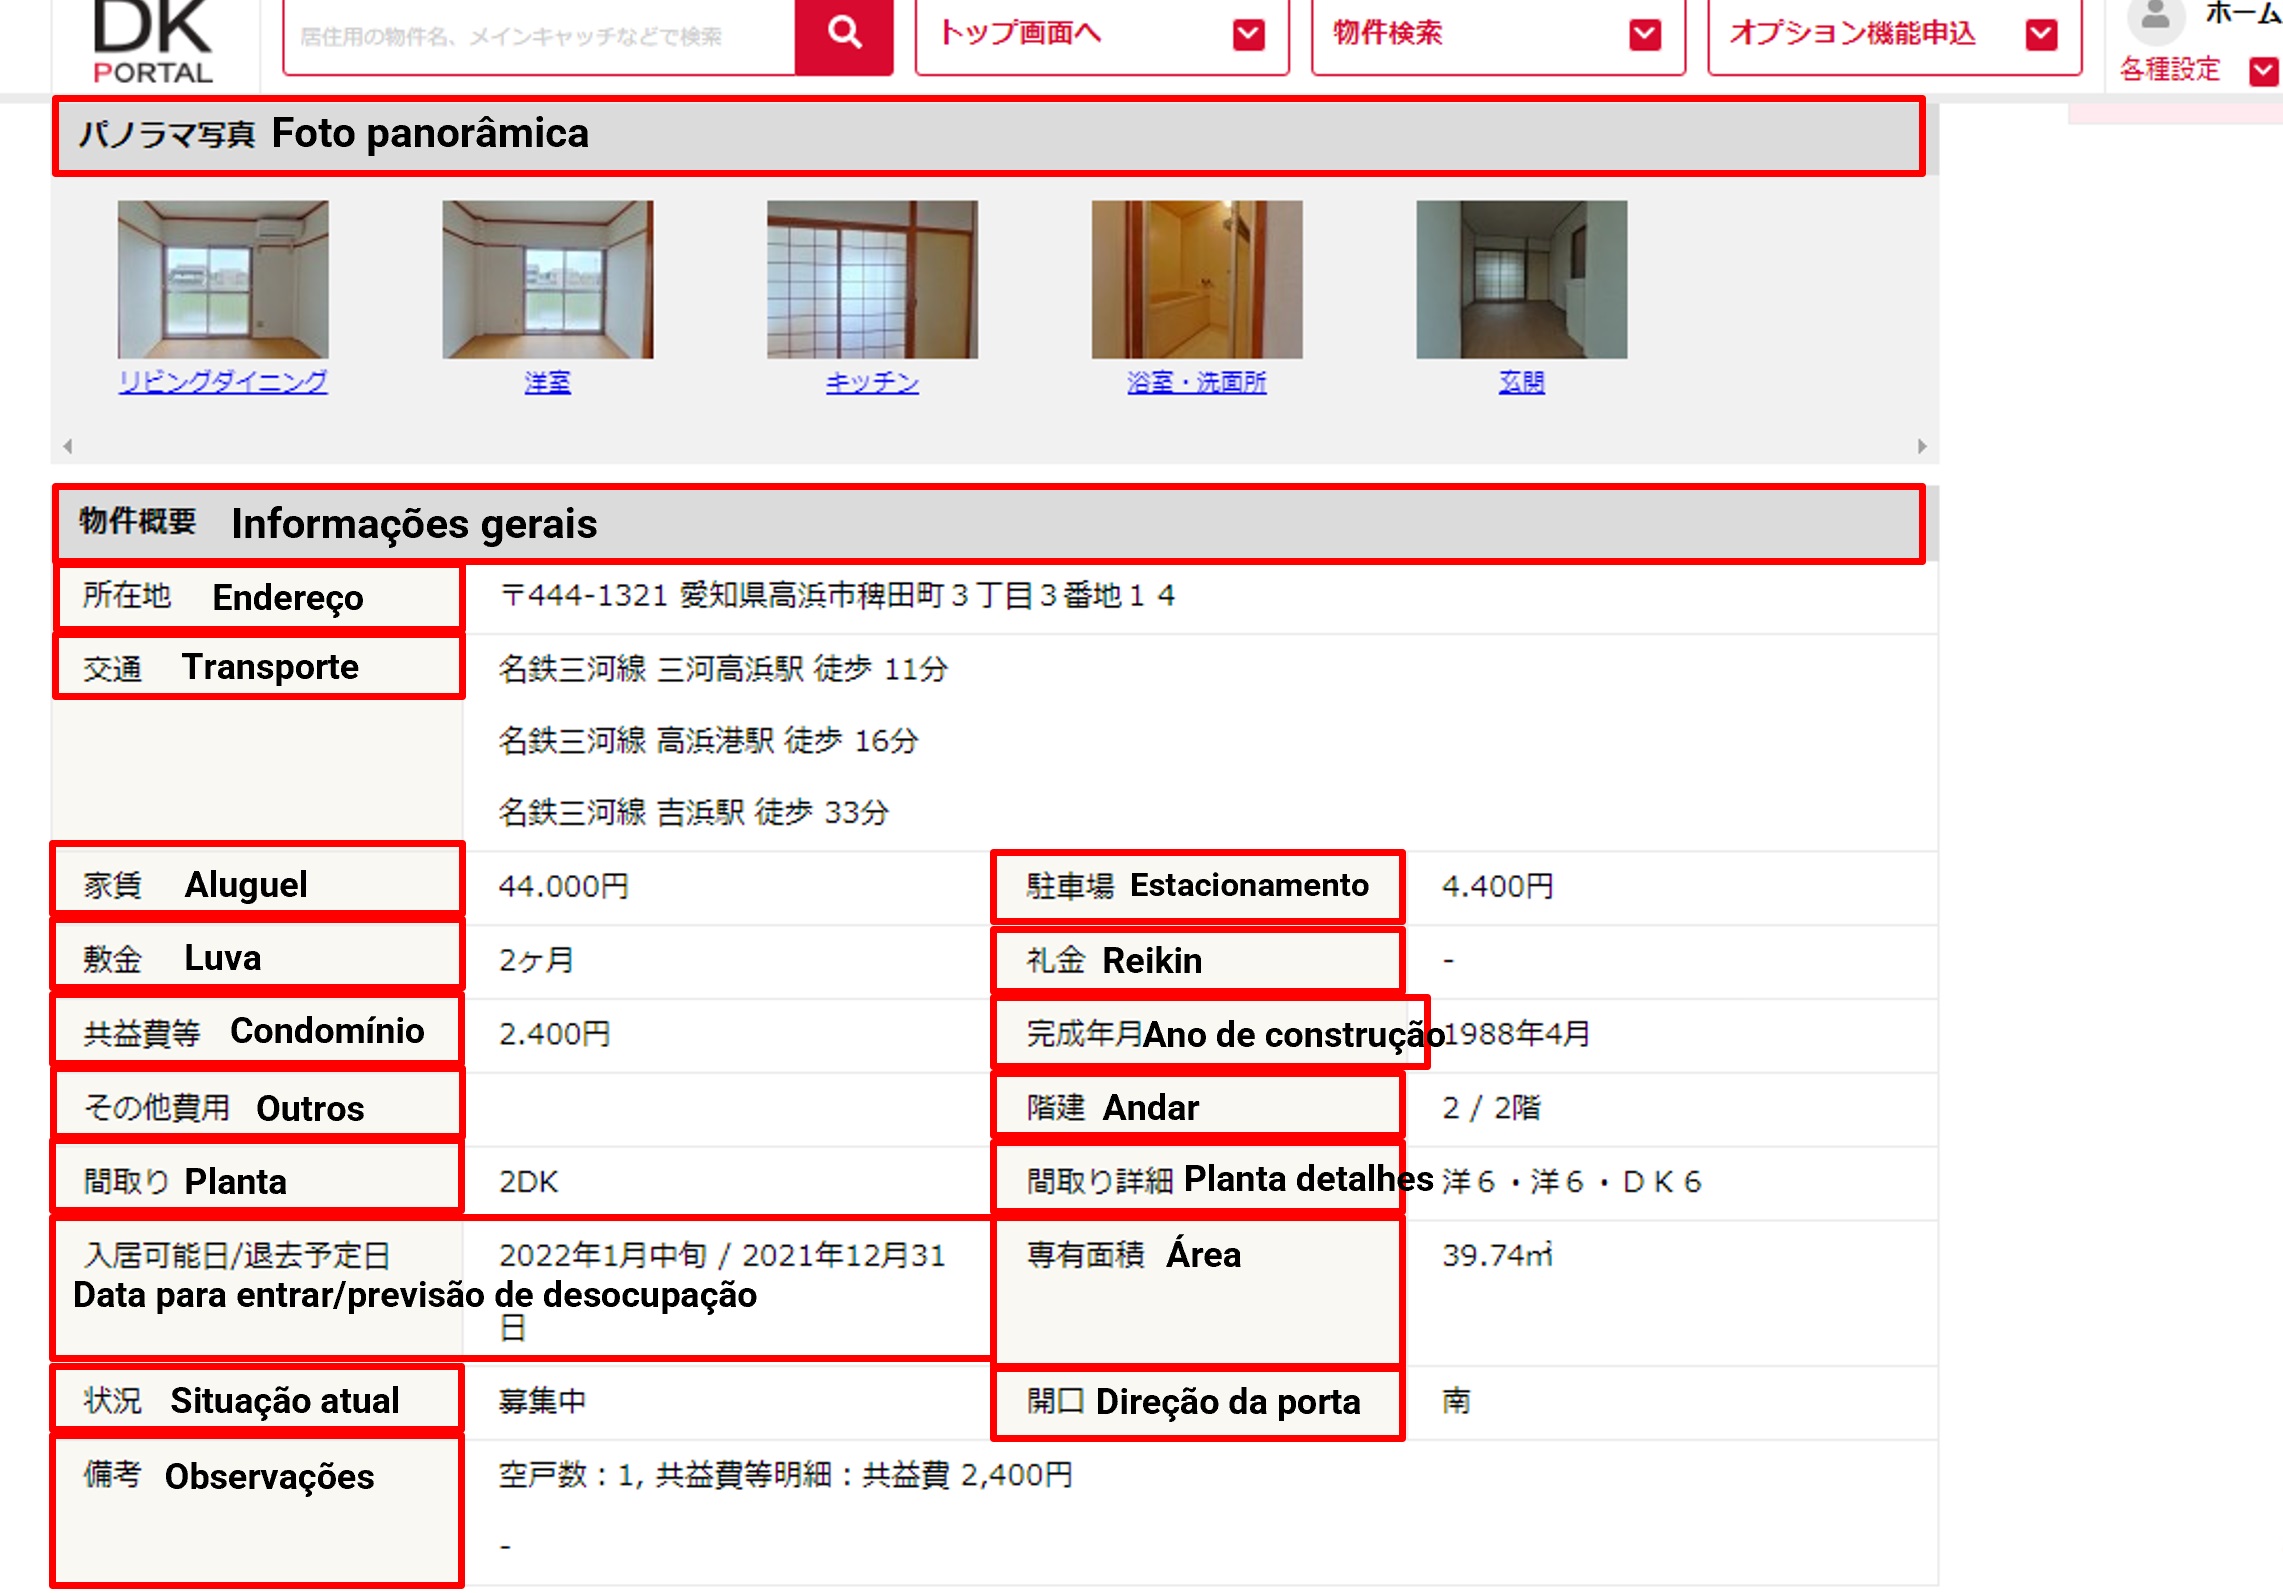The image size is (2283, 1593).
Task: Expand the オプション機能申込 dropdown arrow
Action: click(x=2040, y=35)
